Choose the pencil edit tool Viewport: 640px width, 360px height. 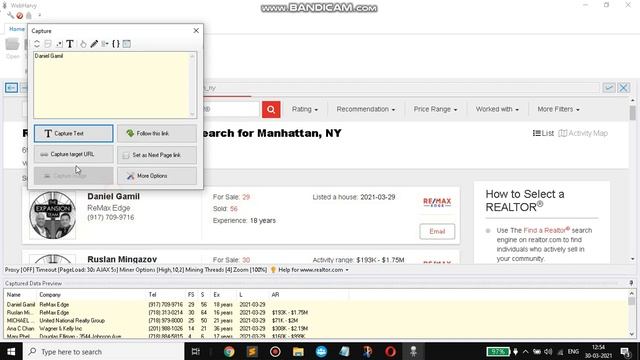click(94, 44)
